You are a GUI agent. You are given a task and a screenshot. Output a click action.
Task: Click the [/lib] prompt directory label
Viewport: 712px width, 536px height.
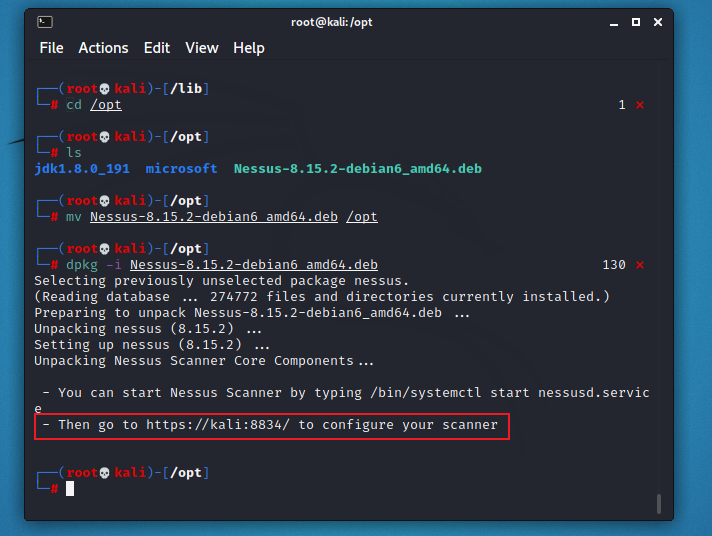coord(186,89)
